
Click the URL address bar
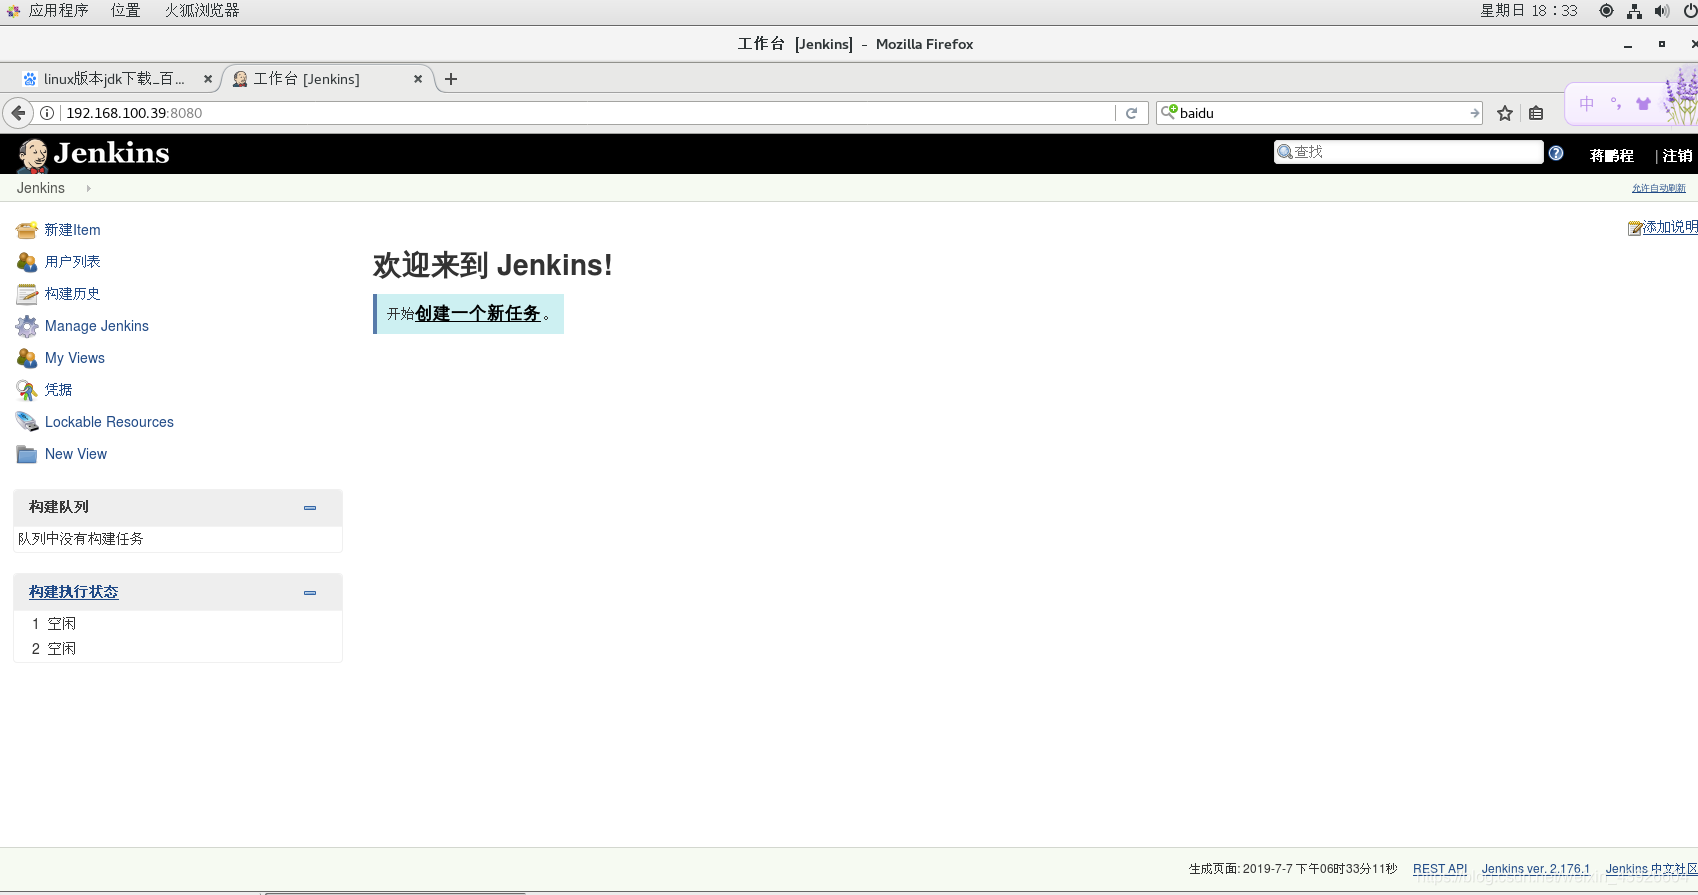[x=588, y=113]
